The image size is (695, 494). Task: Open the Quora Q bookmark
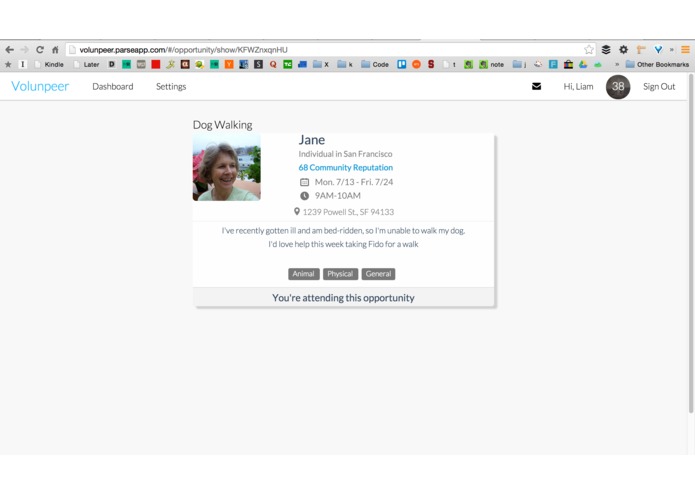coord(273,64)
